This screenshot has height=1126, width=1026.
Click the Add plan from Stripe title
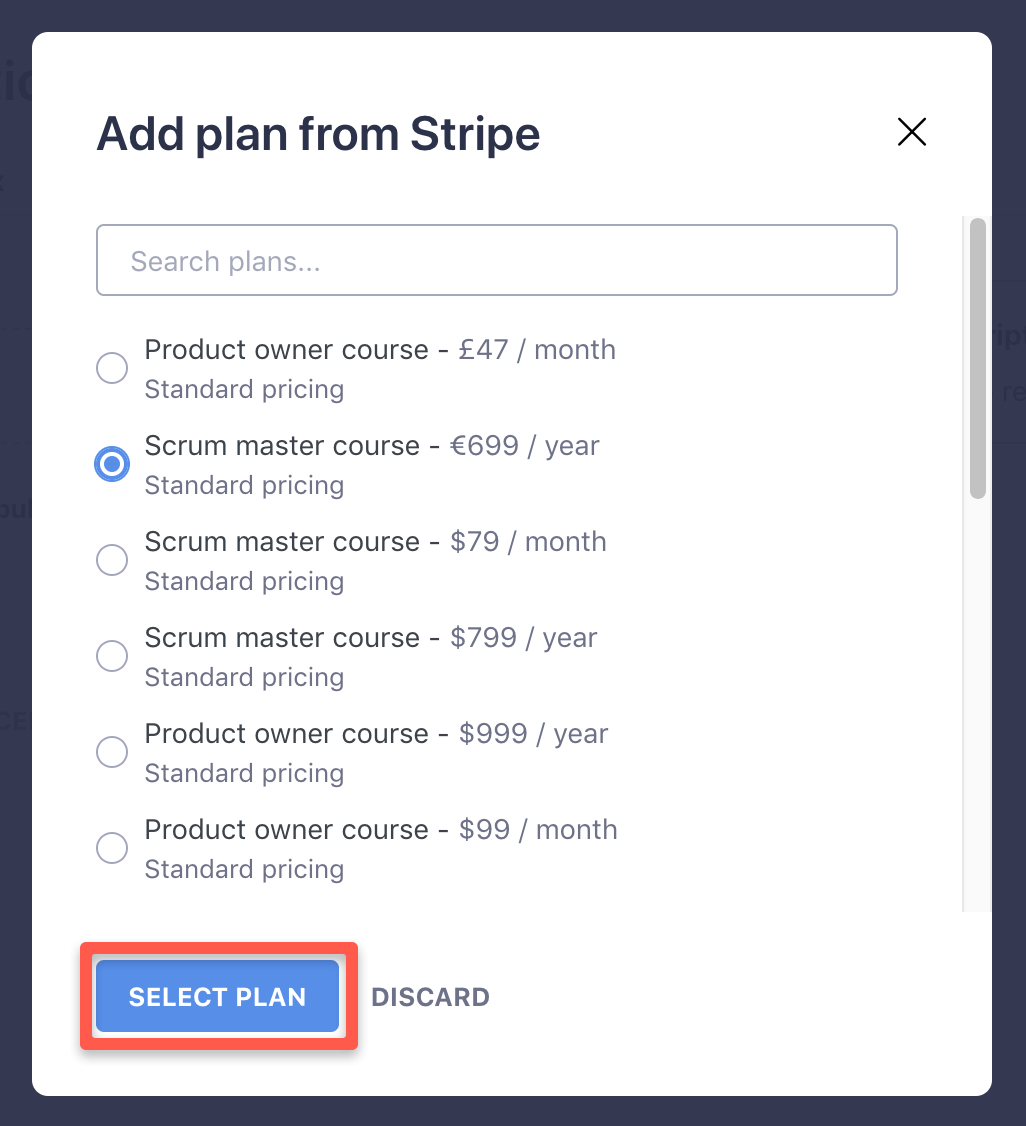pos(318,133)
